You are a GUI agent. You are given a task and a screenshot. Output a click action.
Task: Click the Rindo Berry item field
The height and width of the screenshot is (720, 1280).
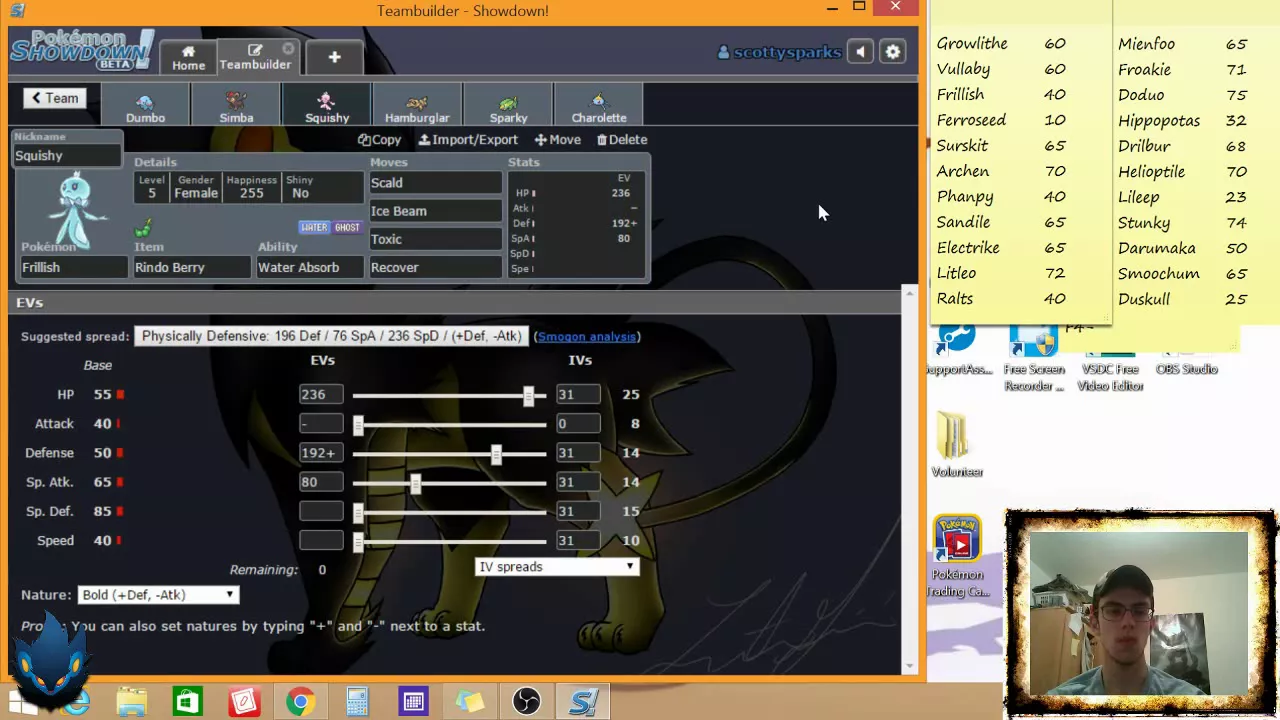[x=191, y=267]
